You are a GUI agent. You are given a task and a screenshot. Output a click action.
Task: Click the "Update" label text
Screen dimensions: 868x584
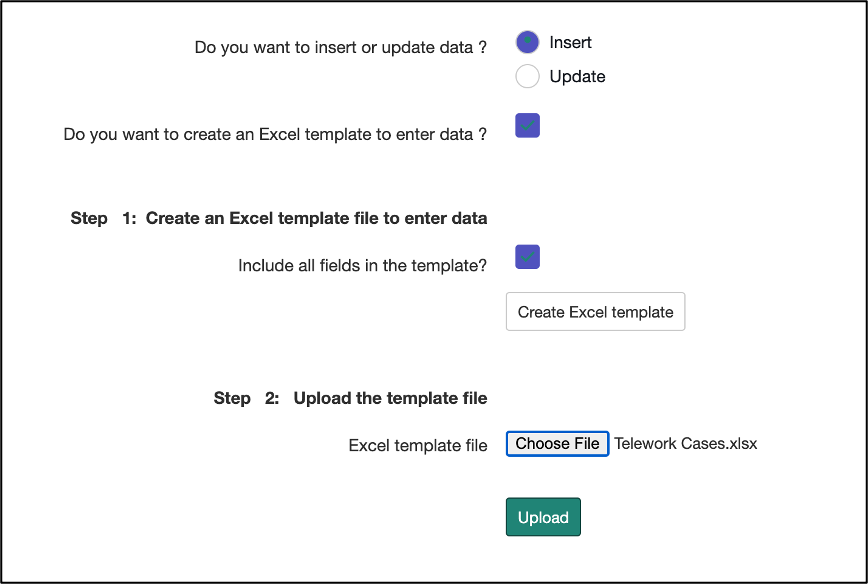577,76
